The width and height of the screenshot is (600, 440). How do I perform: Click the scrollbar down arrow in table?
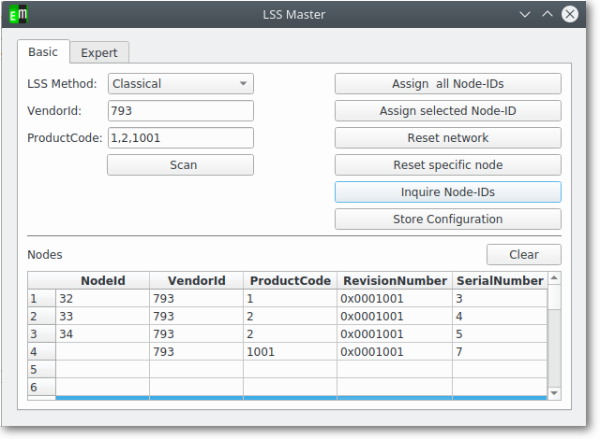[554, 393]
